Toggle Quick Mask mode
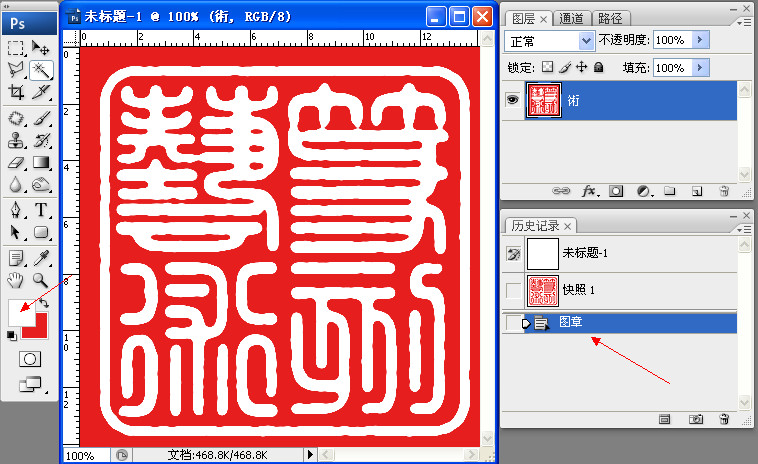Image resolution: width=758 pixels, height=464 pixels. [x=29, y=359]
